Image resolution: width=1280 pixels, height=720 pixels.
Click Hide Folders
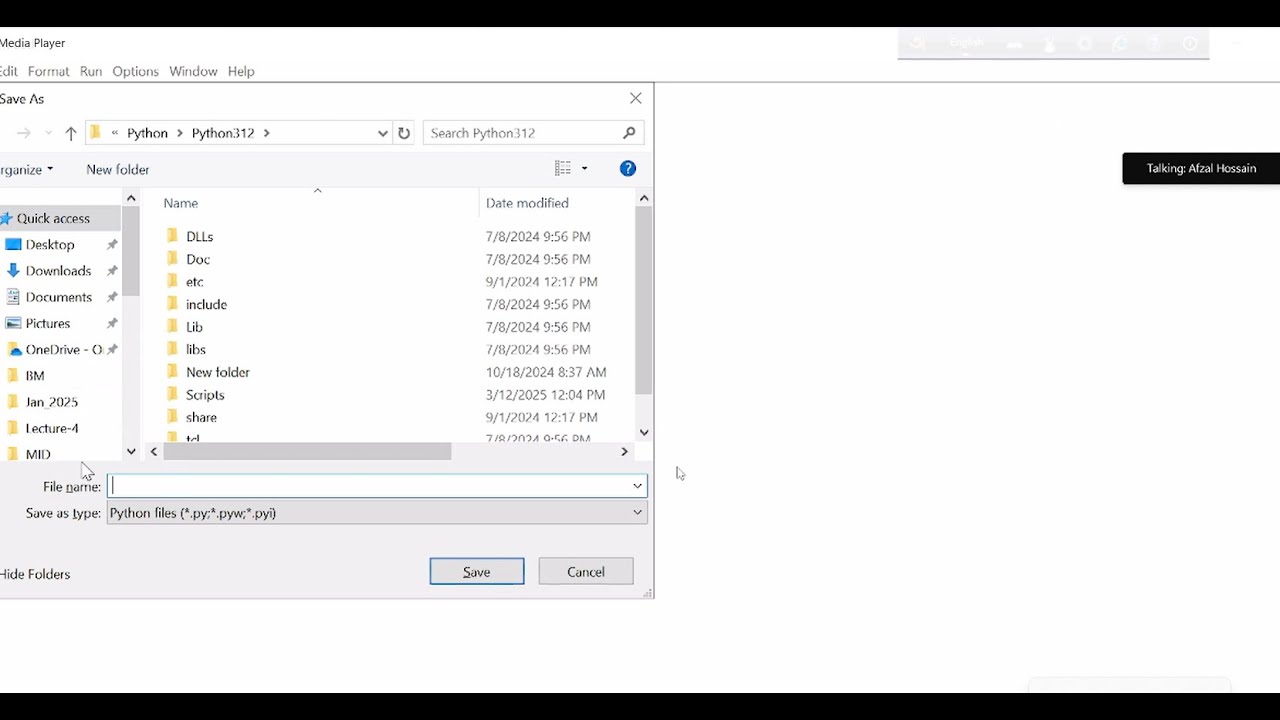coord(35,574)
